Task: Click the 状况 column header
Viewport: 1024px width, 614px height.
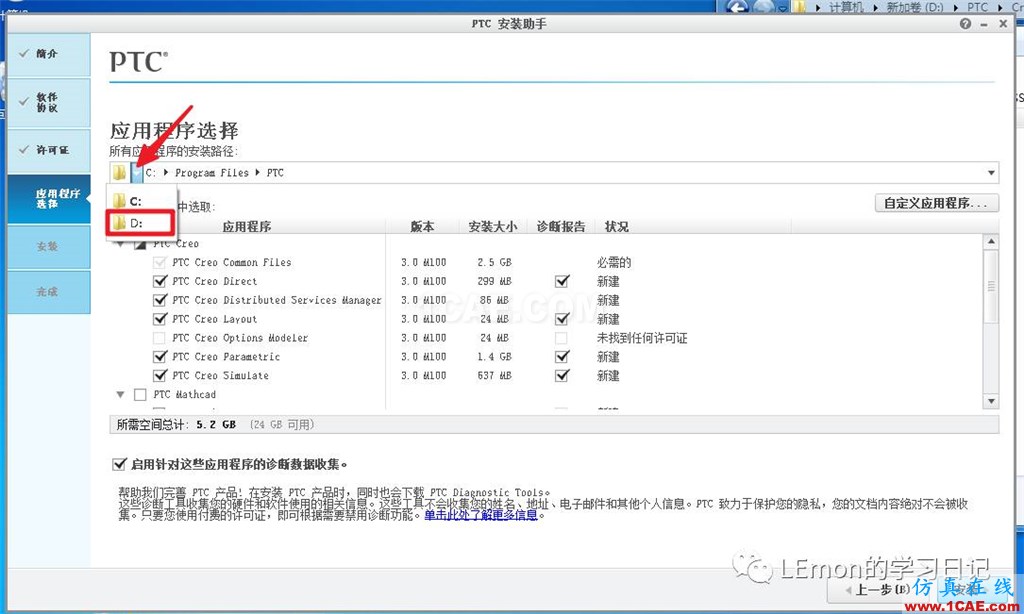Action: (616, 227)
